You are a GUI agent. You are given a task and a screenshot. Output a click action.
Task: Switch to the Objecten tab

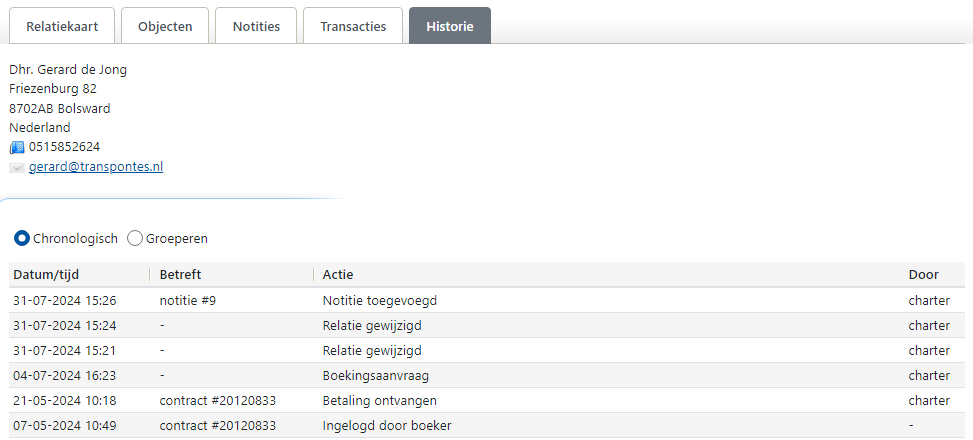tap(165, 27)
